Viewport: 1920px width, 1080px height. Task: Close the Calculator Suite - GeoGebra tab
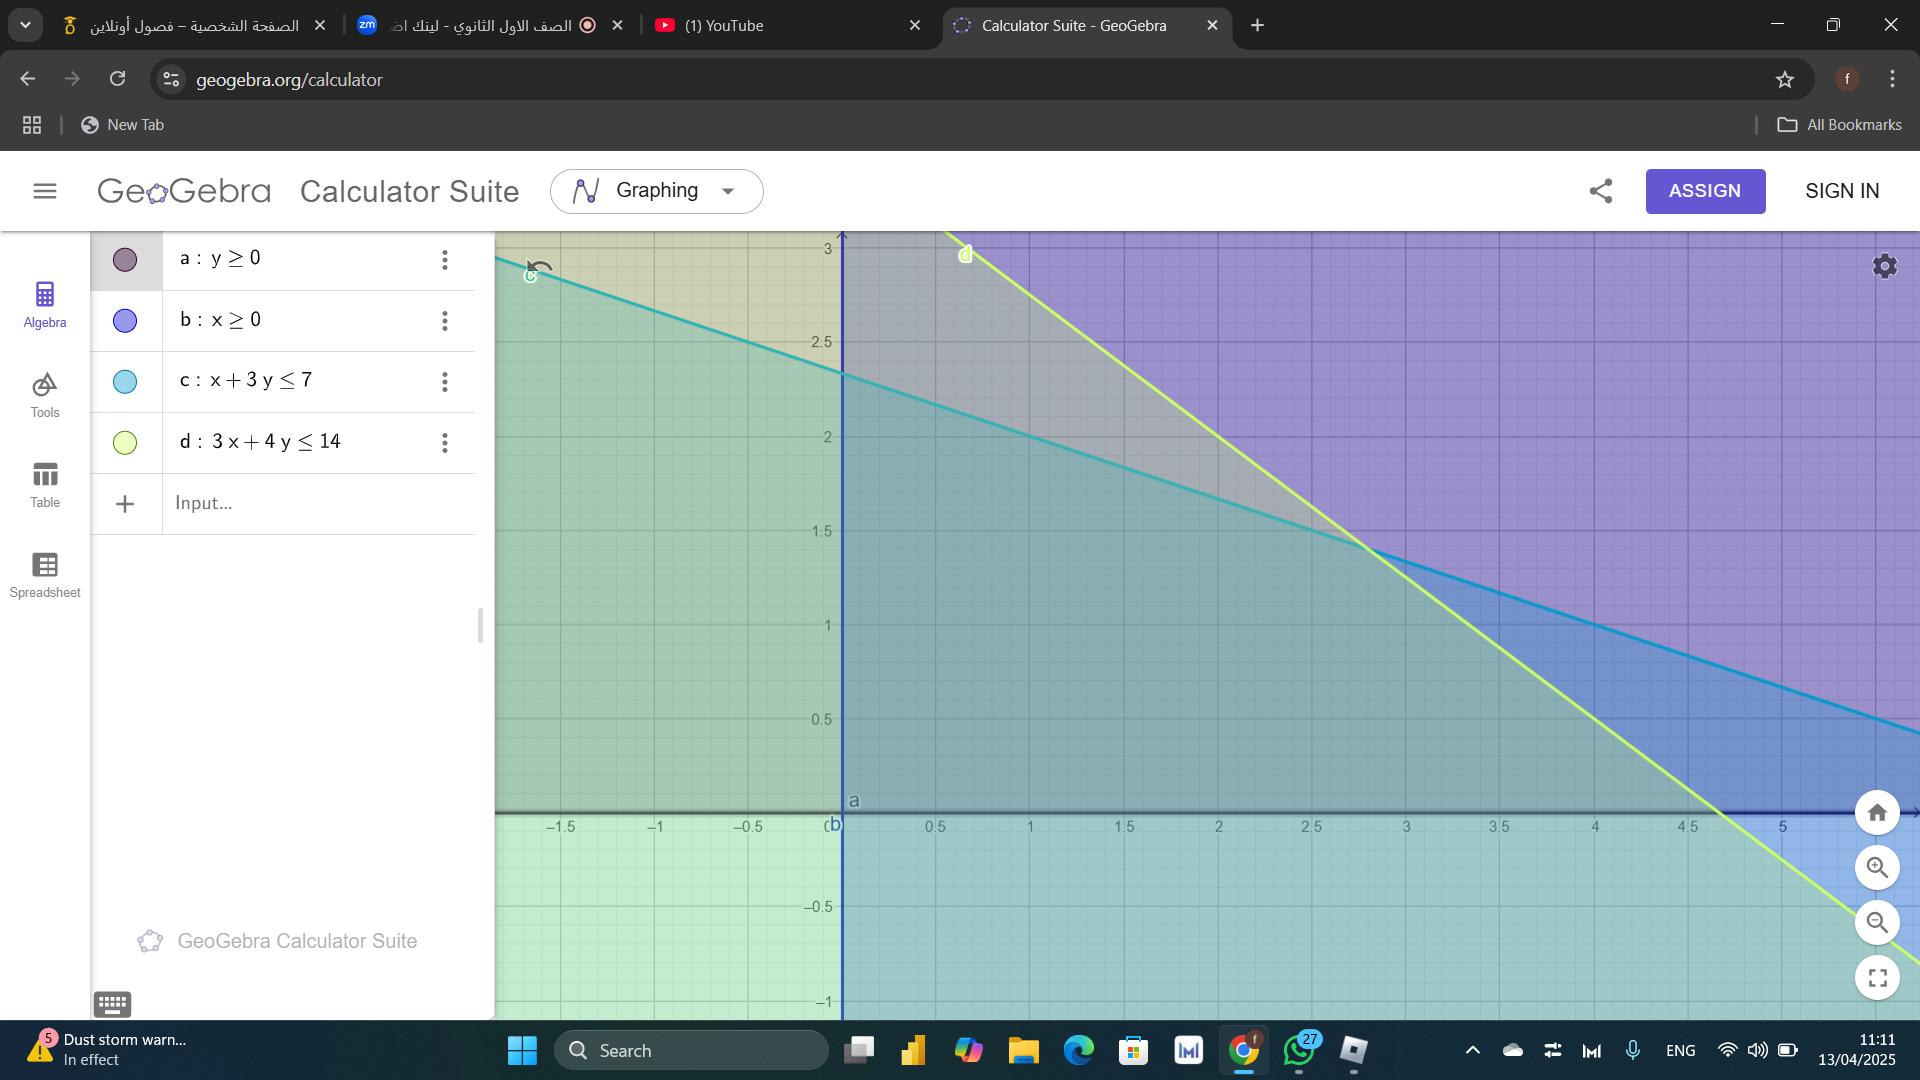[1212, 25]
